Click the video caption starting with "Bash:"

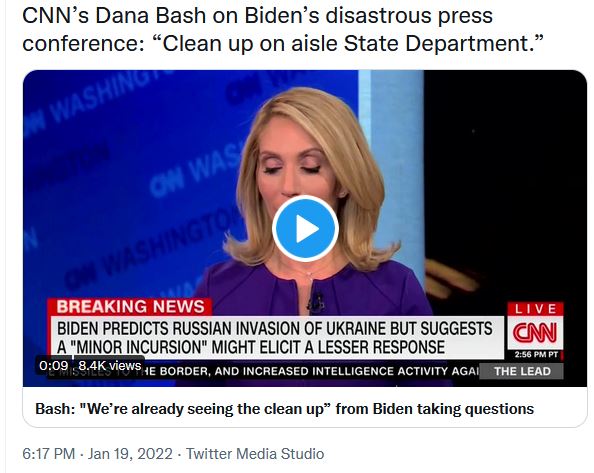click(284, 409)
